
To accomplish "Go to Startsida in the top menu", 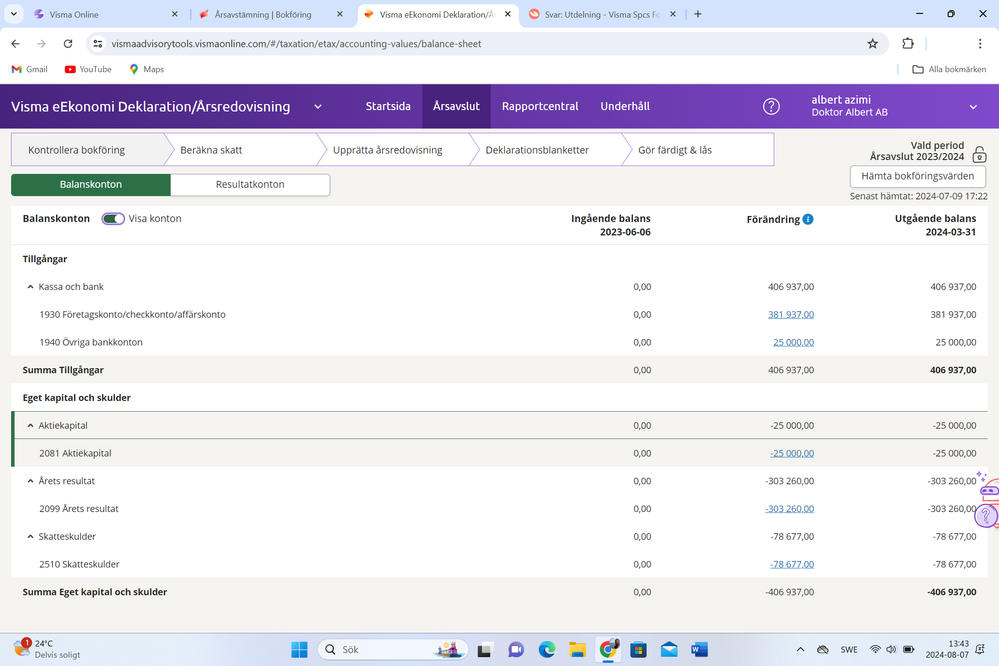I will [388, 106].
